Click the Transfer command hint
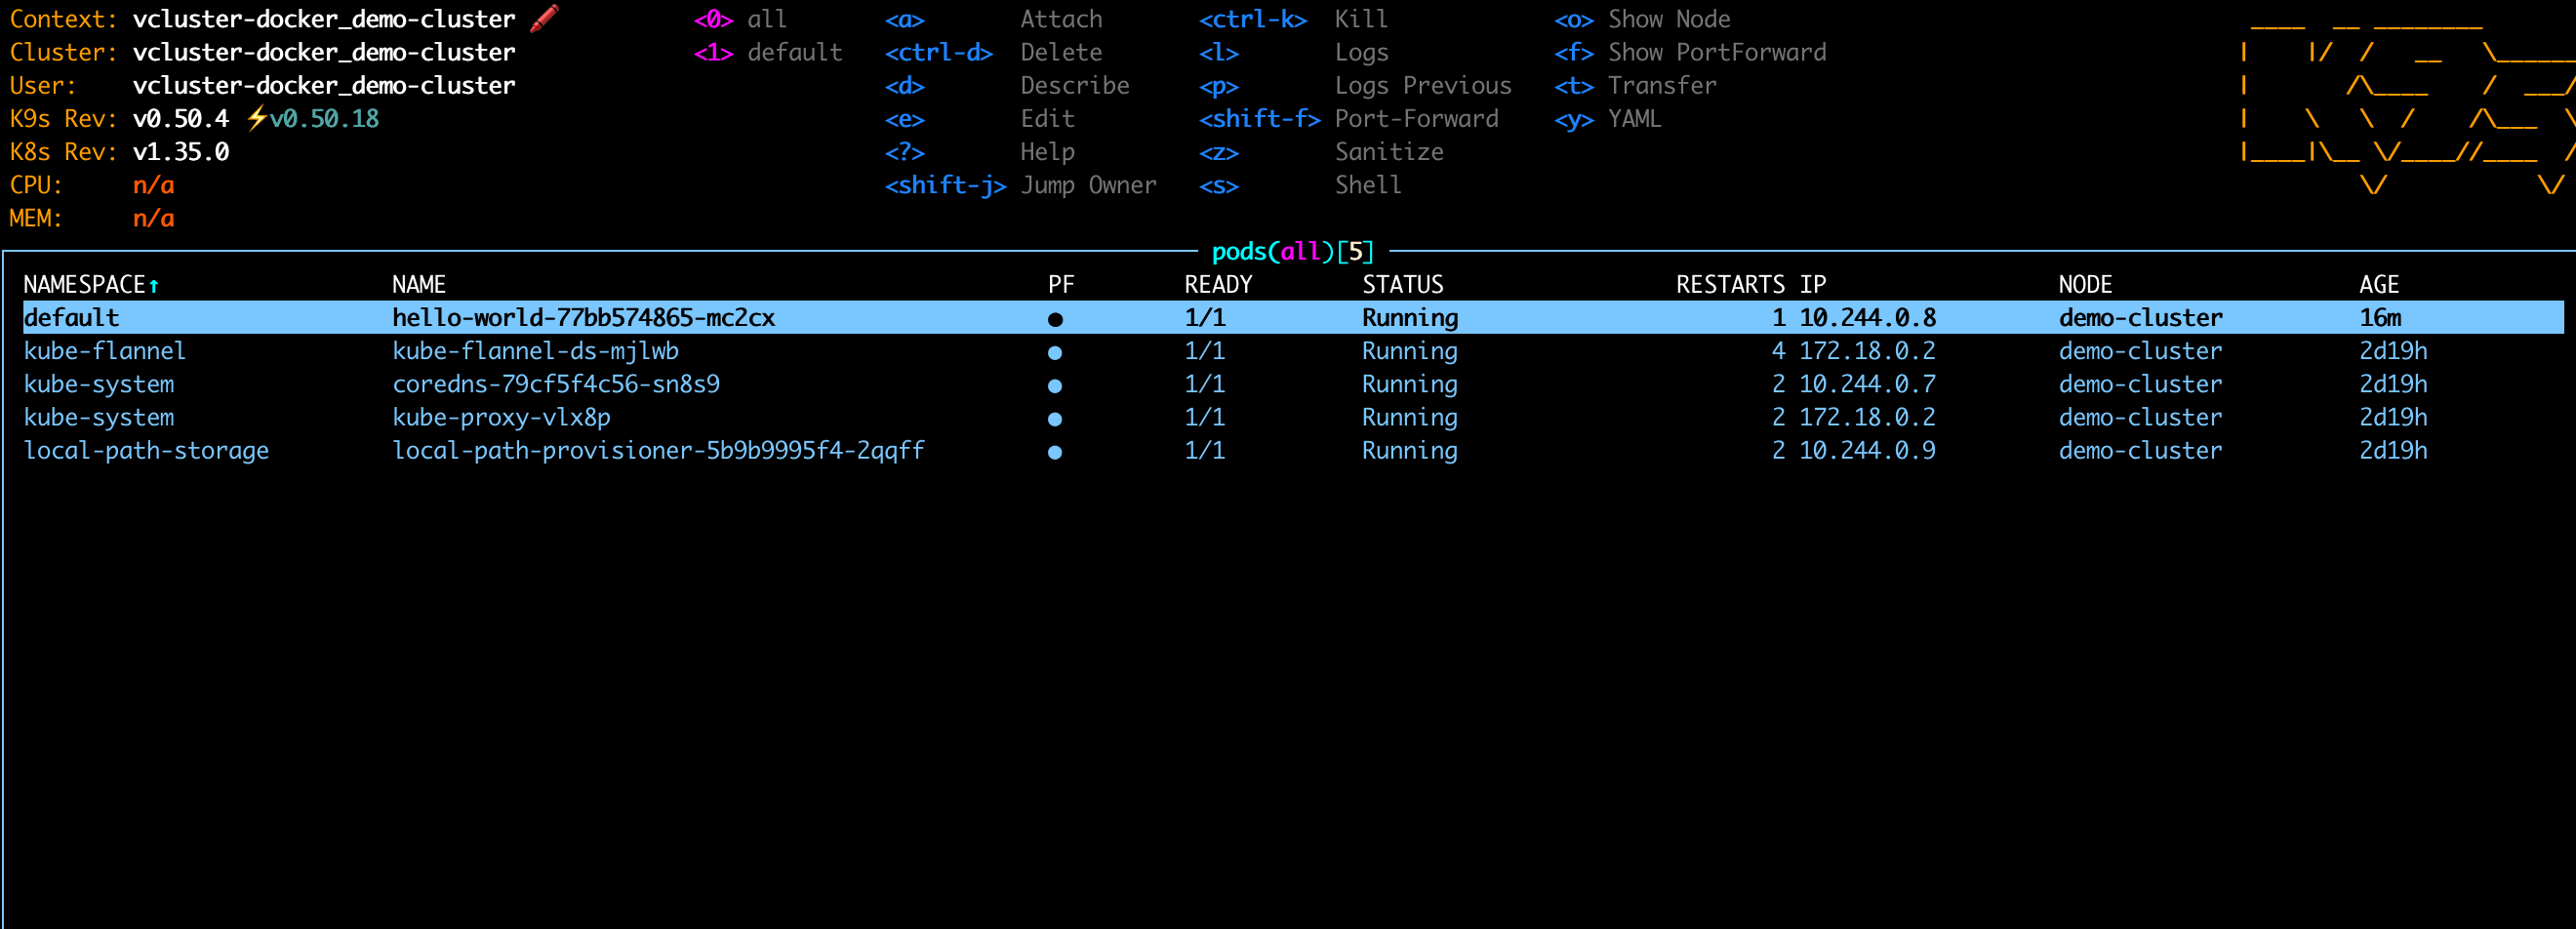The width and height of the screenshot is (2576, 929). point(1662,85)
